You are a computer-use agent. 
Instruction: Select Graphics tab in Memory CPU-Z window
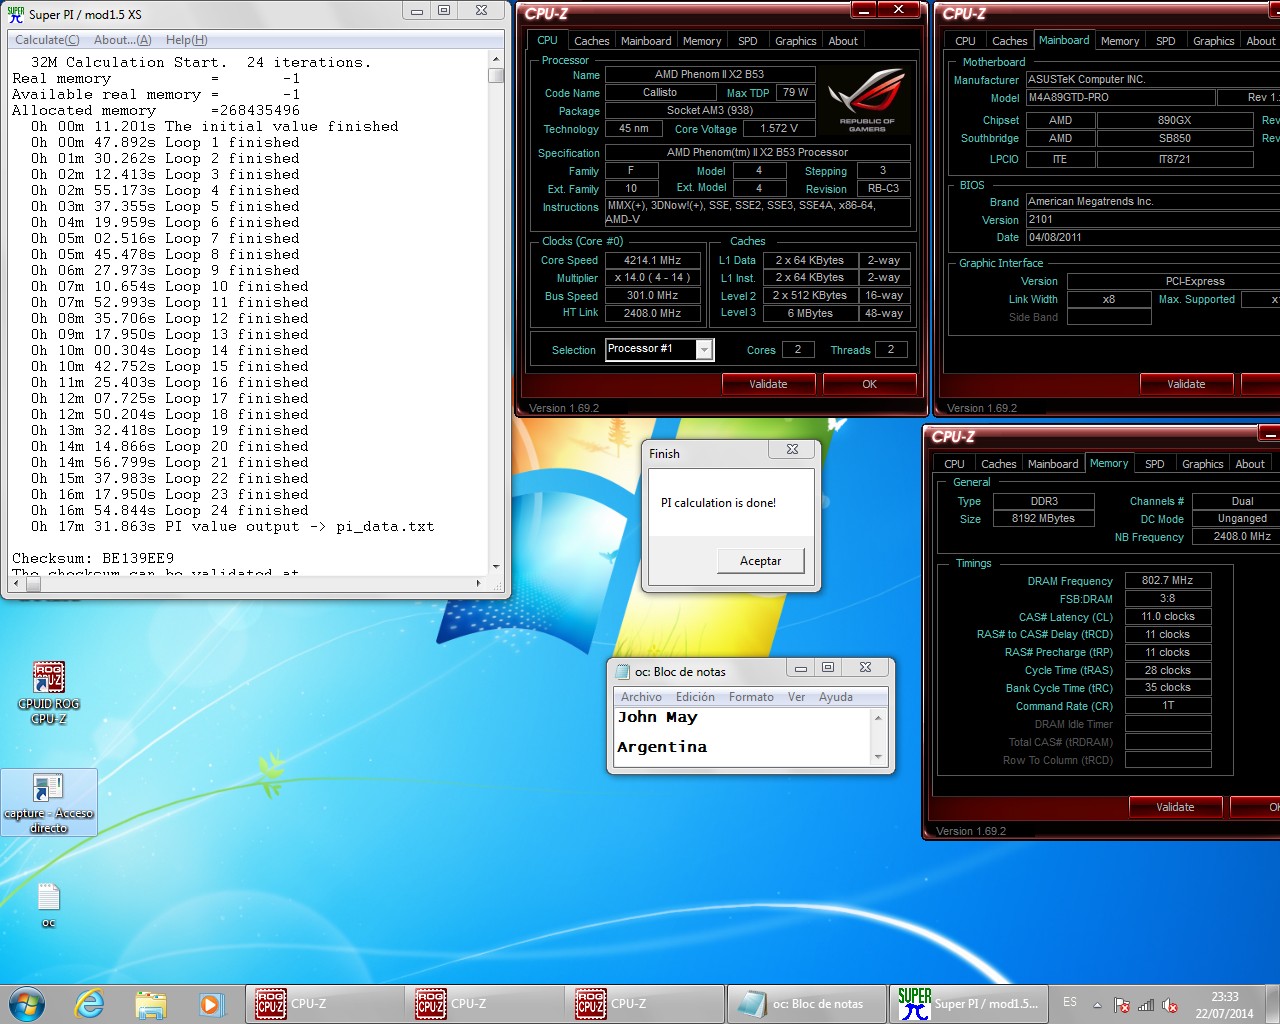point(1202,464)
